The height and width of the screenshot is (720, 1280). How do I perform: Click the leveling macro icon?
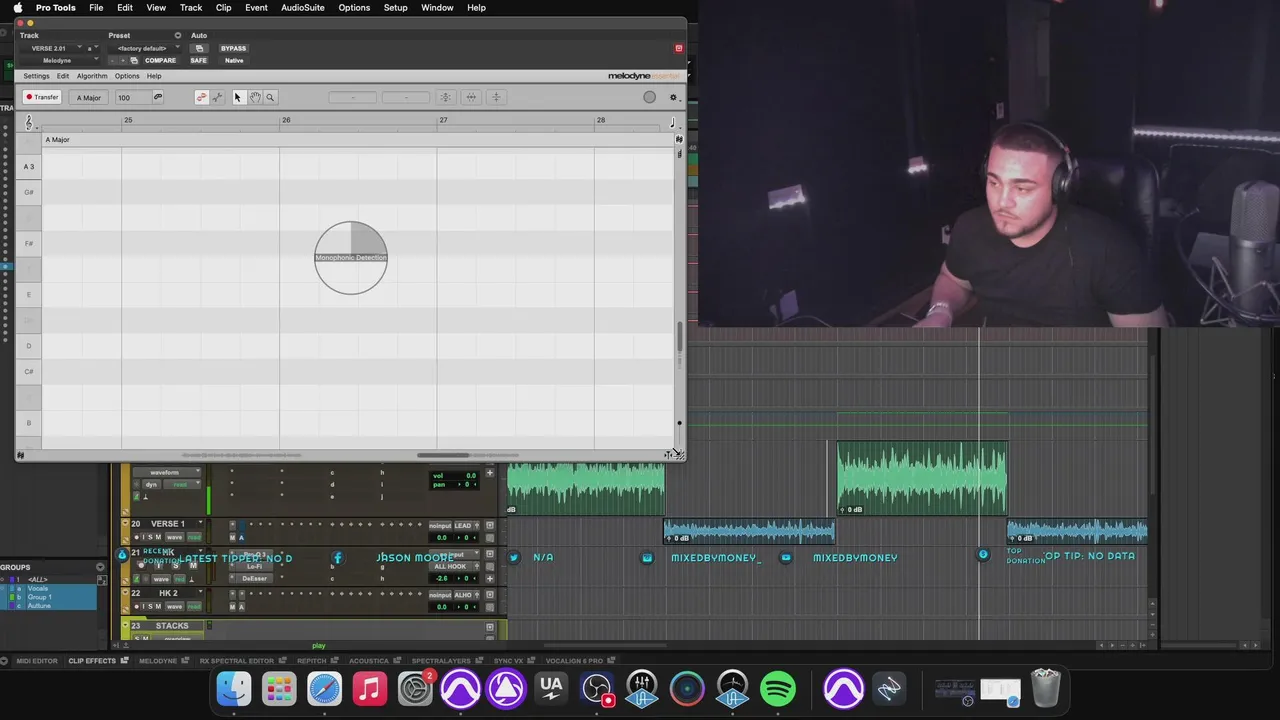(496, 97)
